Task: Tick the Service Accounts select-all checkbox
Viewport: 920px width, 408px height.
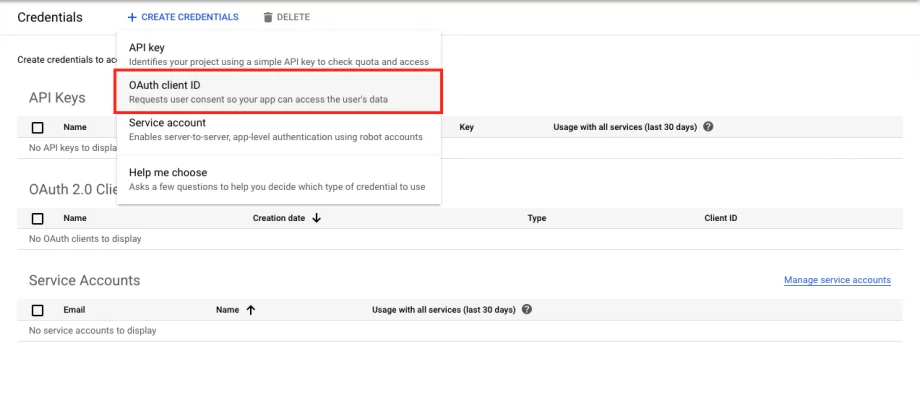Action: point(38,310)
